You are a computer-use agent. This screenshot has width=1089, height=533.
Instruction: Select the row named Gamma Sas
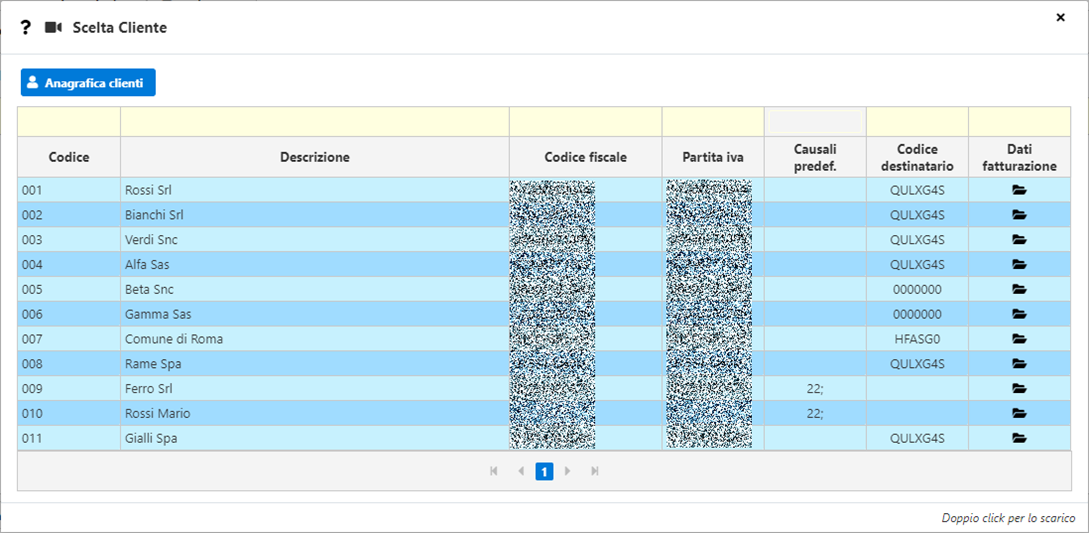click(x=544, y=314)
